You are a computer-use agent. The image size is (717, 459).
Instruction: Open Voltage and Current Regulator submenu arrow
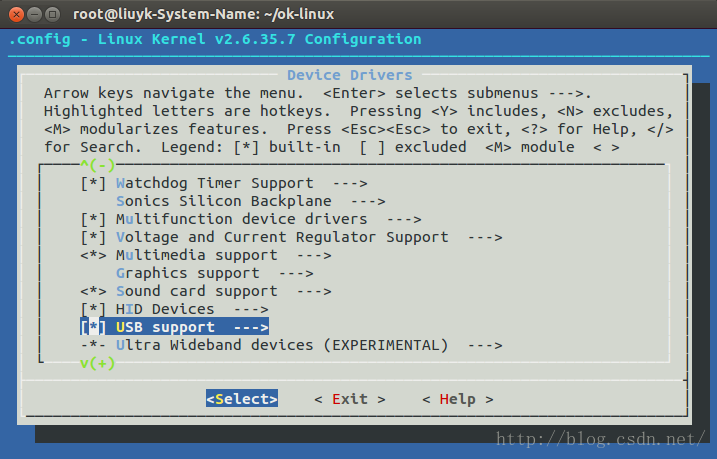[485, 237]
